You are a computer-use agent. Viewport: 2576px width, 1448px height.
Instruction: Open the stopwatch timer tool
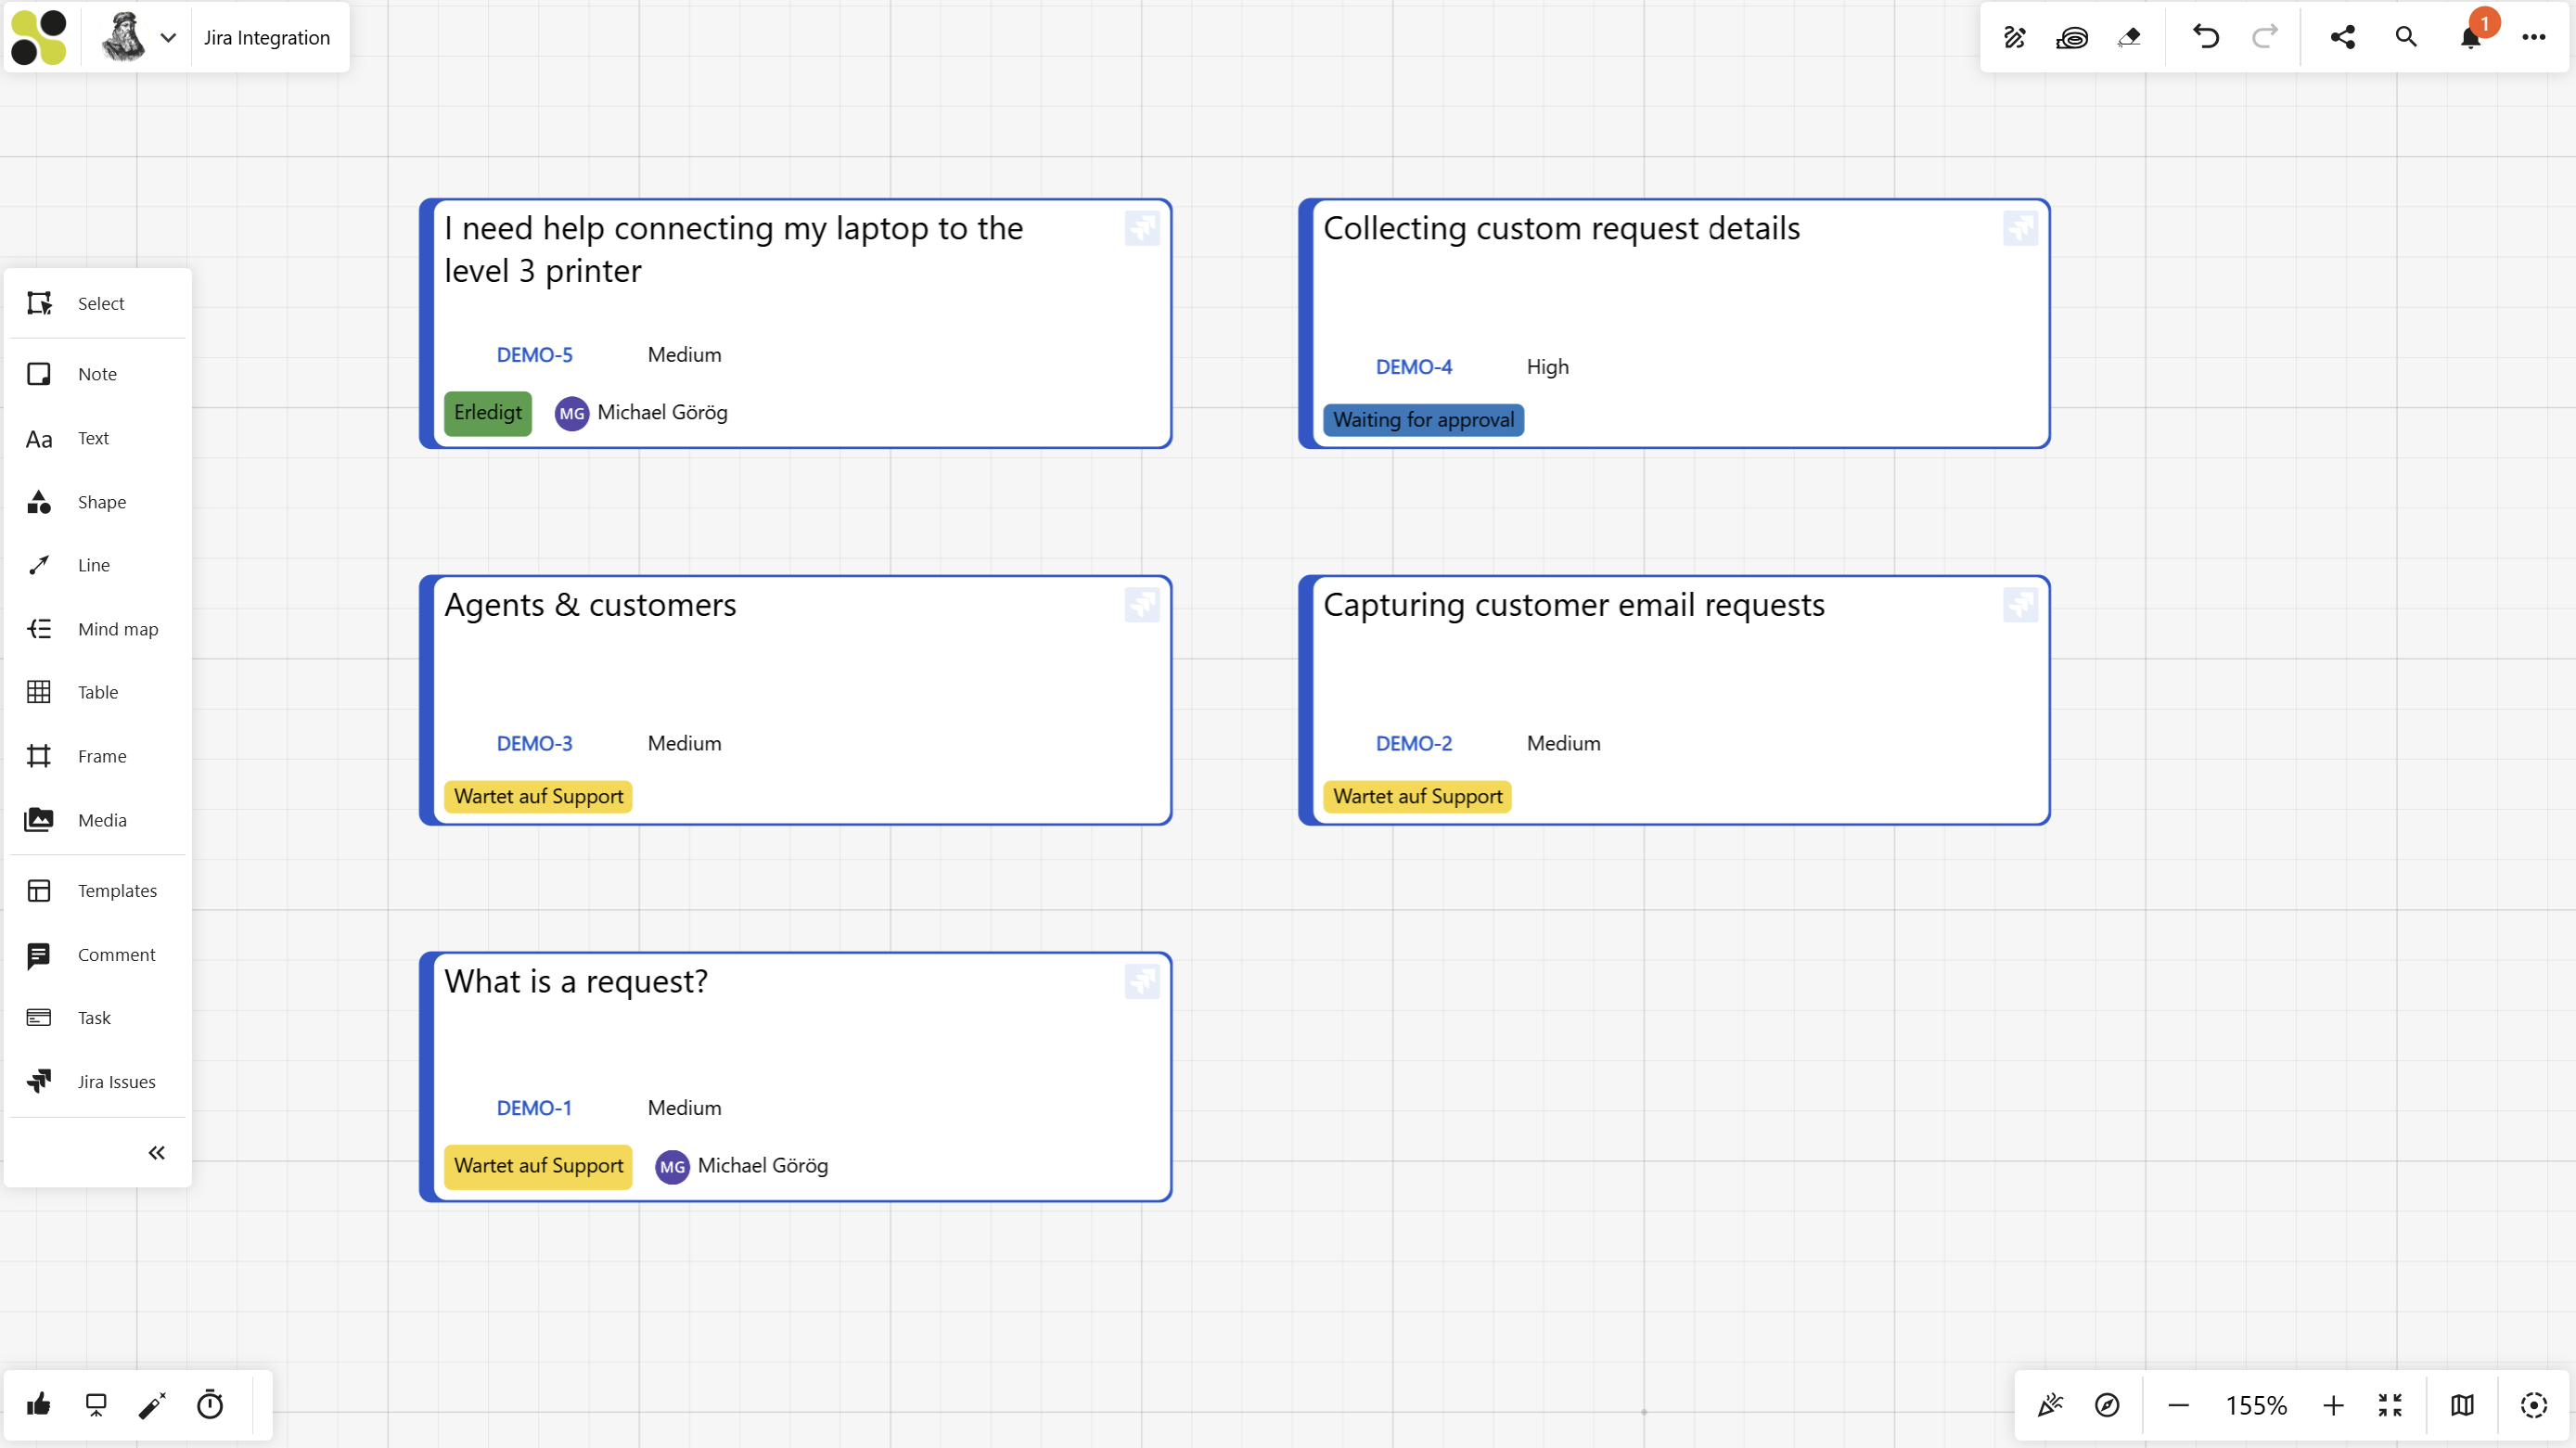pyautogui.click(x=208, y=1404)
